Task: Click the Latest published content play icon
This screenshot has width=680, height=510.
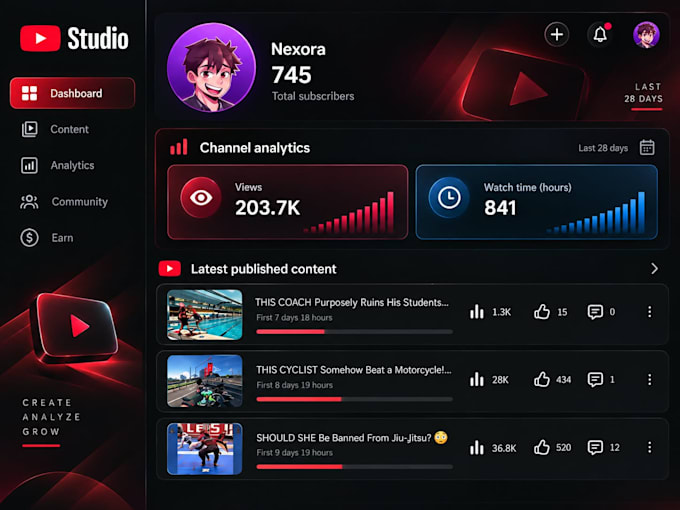Action: point(170,269)
